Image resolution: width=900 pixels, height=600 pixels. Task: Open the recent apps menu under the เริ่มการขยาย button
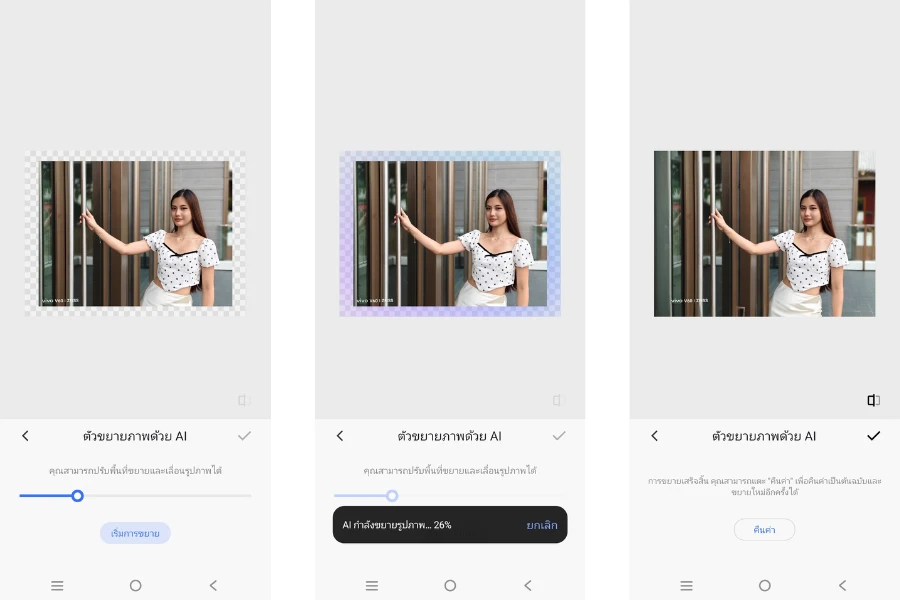(57, 585)
